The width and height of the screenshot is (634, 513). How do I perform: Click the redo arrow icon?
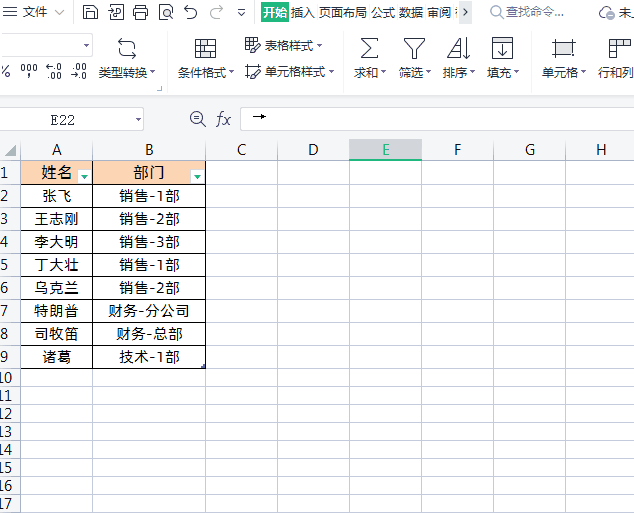click(x=216, y=12)
